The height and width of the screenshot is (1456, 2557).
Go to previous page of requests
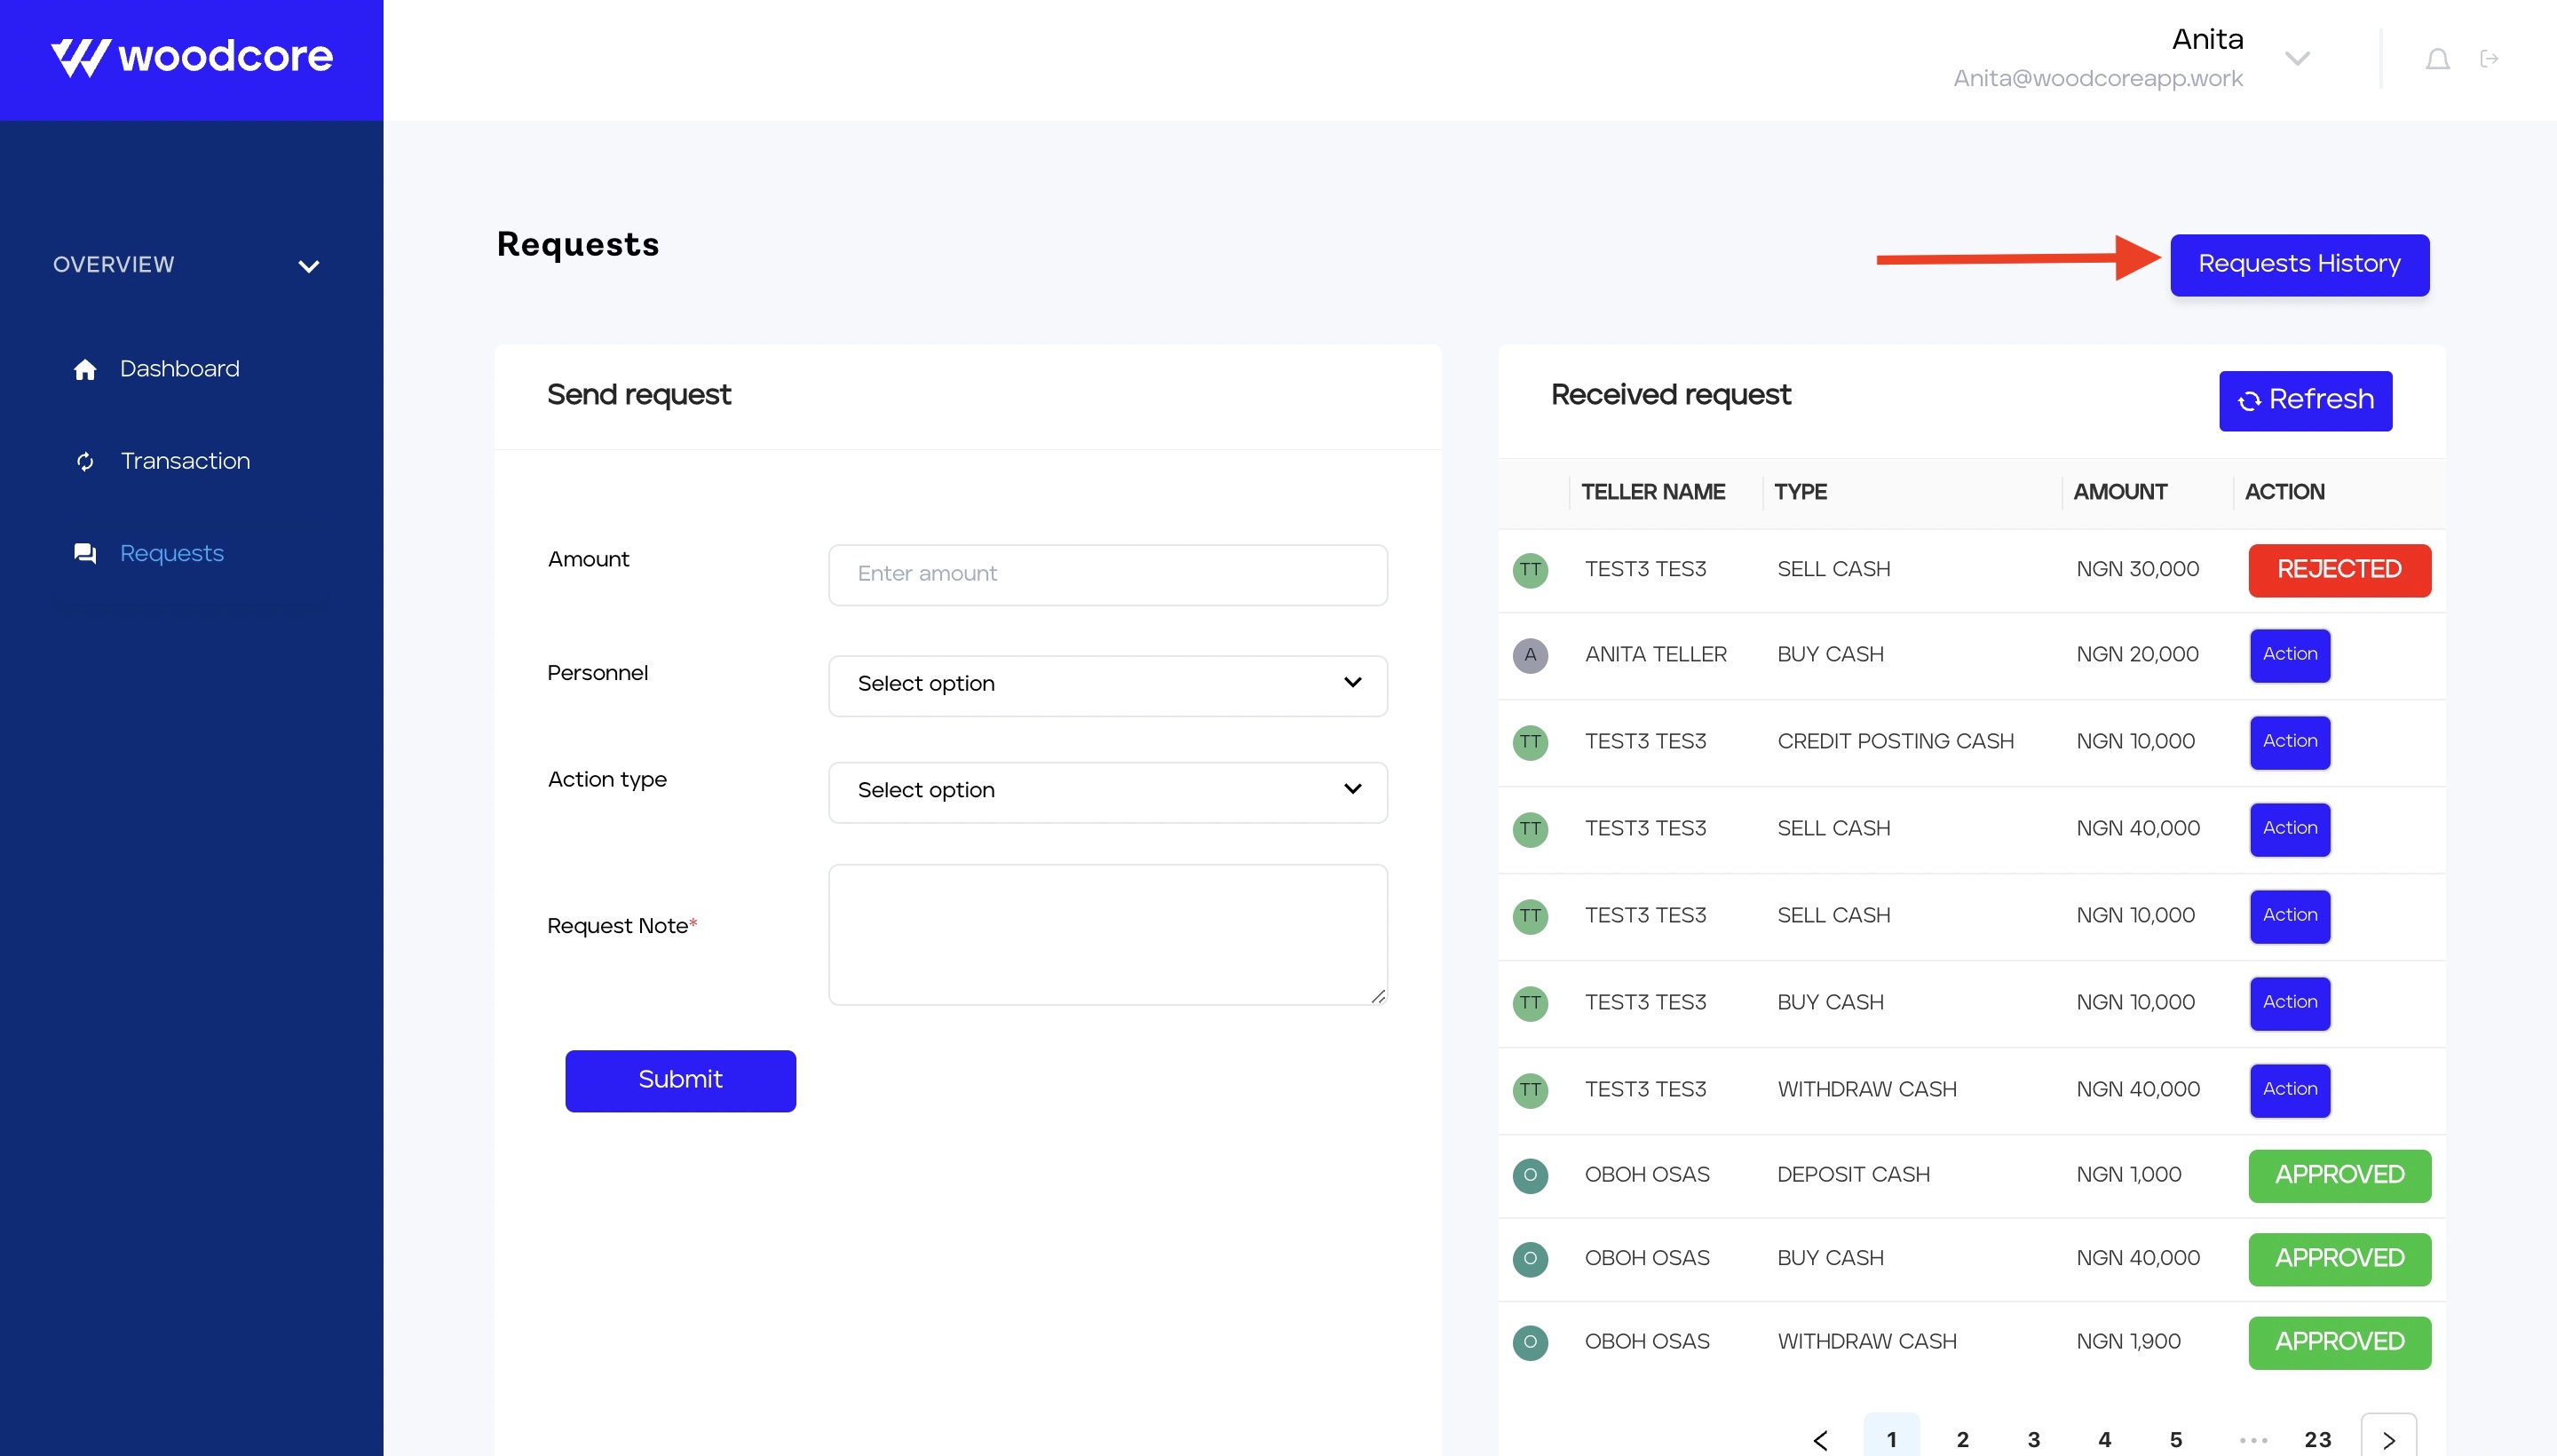1820,1439
